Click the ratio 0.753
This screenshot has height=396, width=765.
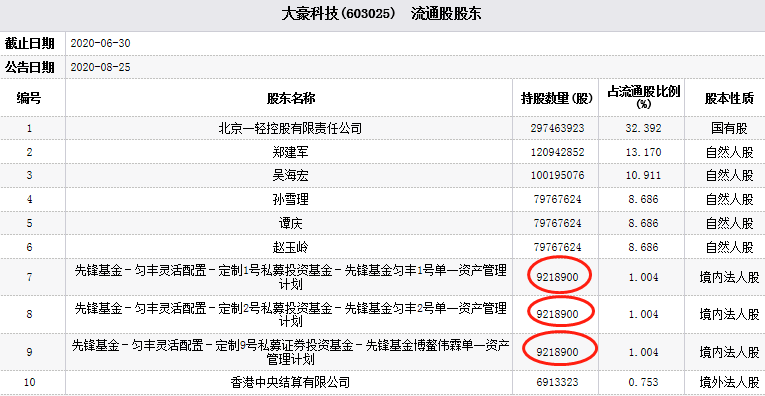click(x=644, y=382)
